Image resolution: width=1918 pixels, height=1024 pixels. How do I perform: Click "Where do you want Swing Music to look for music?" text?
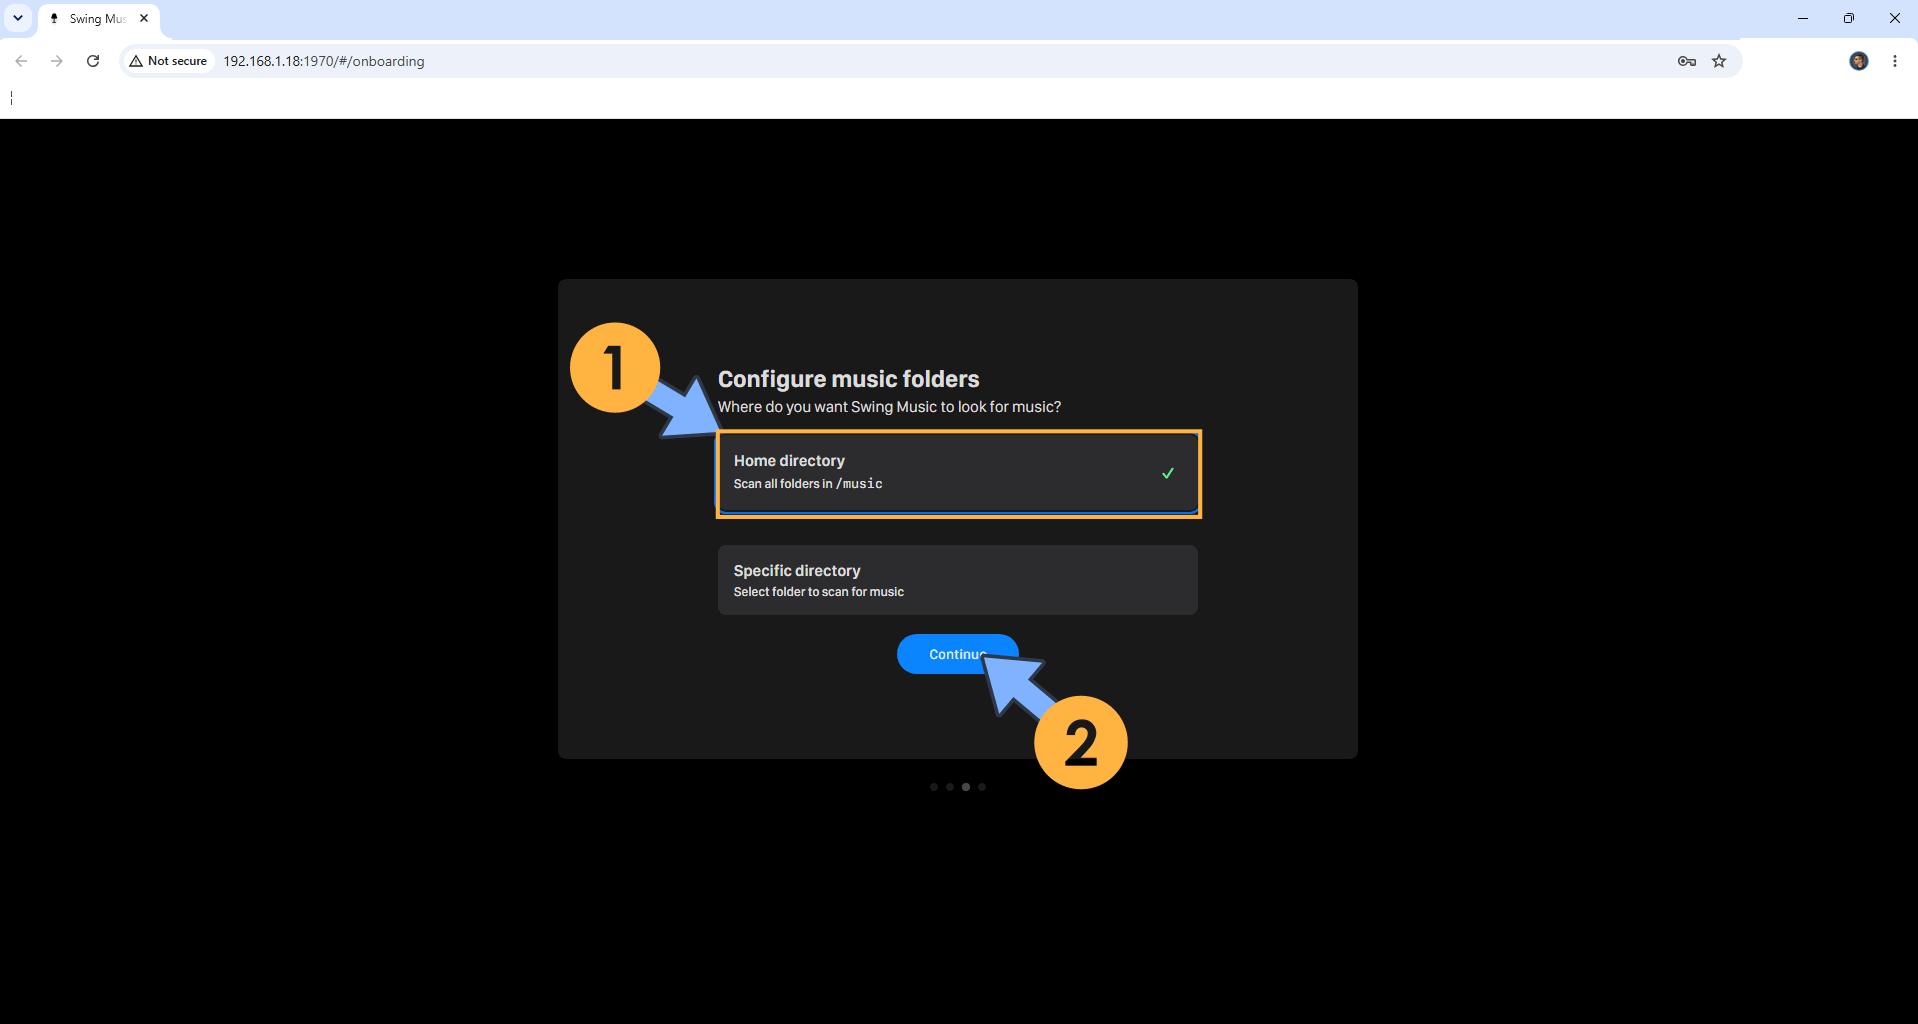click(x=890, y=407)
